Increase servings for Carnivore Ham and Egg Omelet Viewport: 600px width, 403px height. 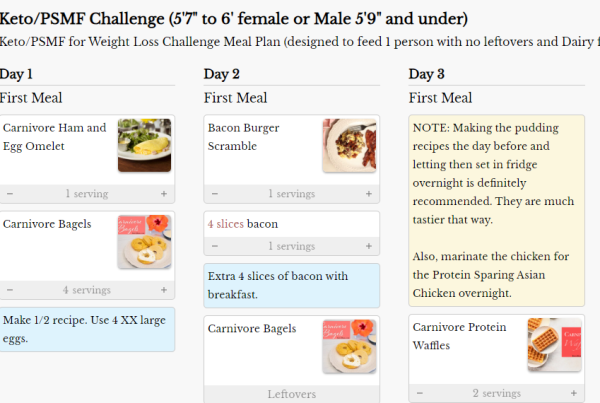[164, 194]
